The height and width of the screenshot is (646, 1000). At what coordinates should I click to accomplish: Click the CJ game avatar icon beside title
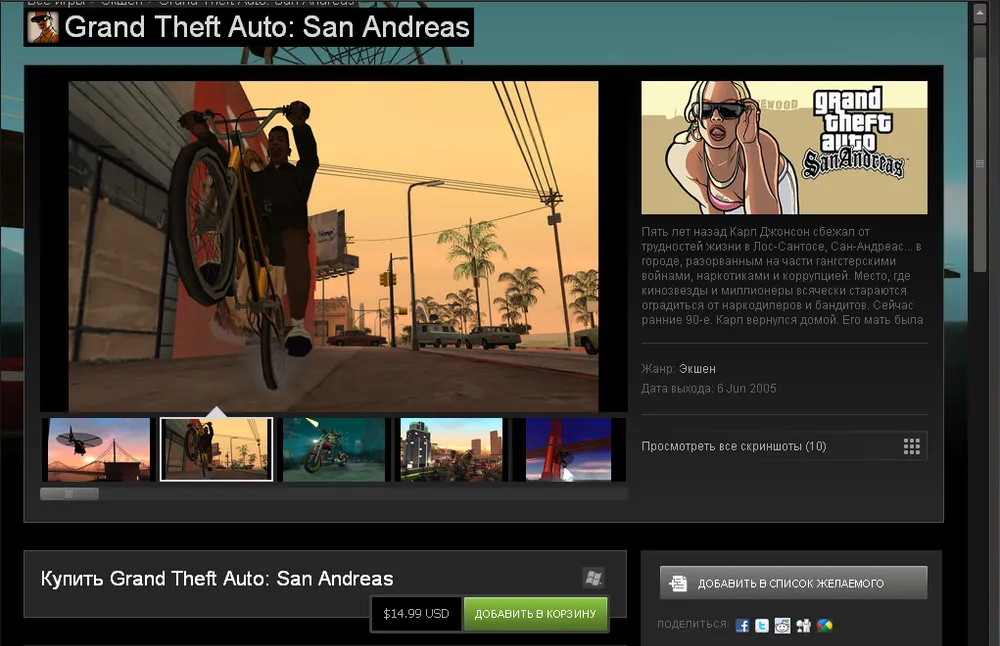point(43,27)
